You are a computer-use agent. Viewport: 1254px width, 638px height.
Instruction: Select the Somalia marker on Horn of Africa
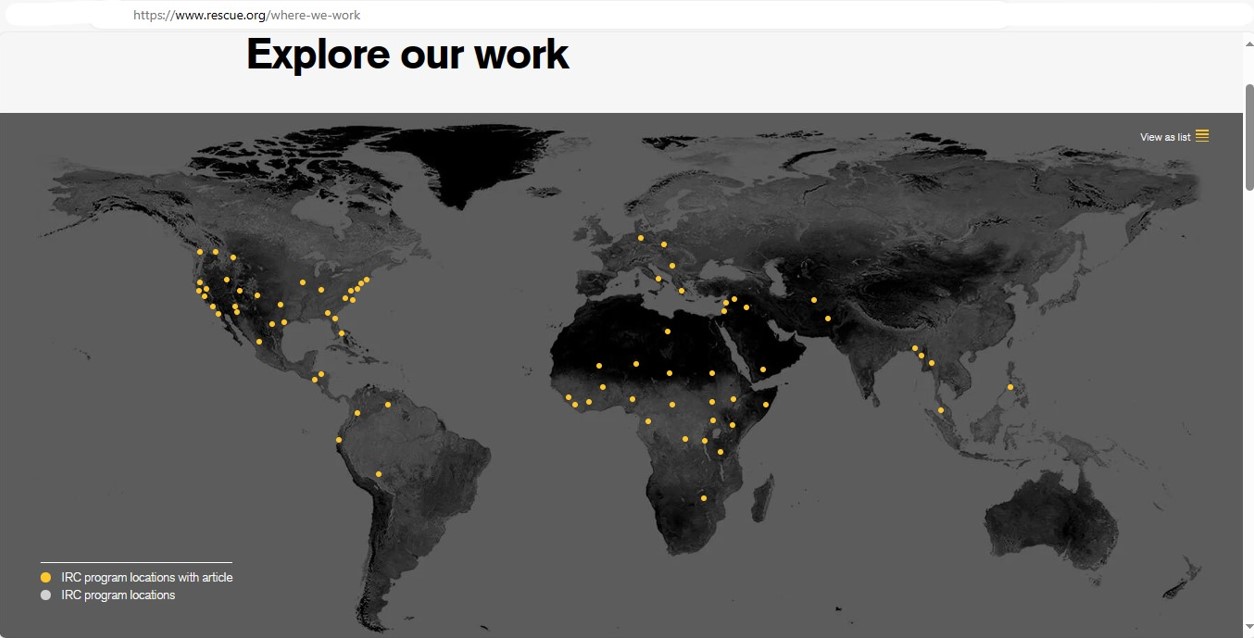pyautogui.click(x=765, y=405)
